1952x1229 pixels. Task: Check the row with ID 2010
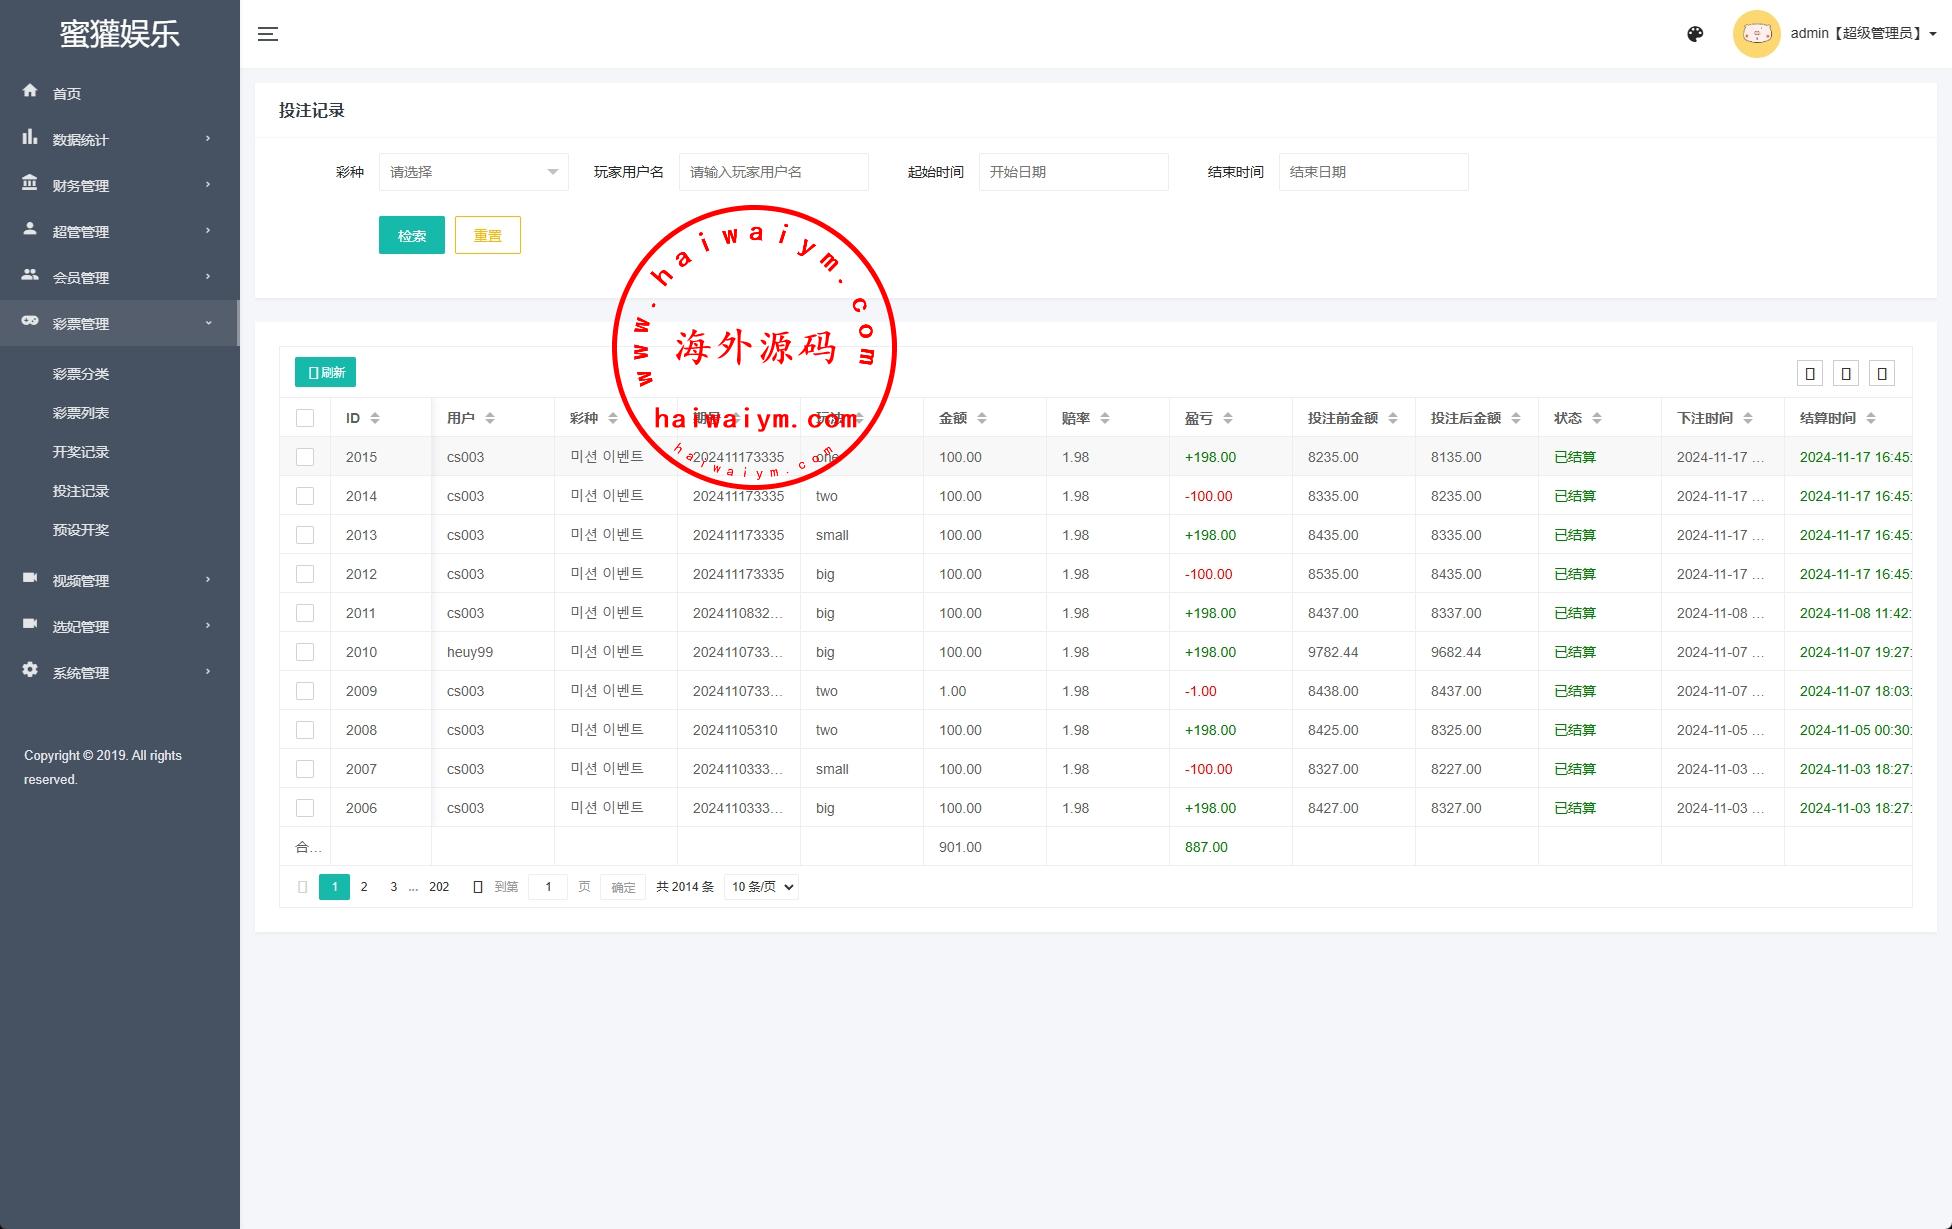point(305,652)
